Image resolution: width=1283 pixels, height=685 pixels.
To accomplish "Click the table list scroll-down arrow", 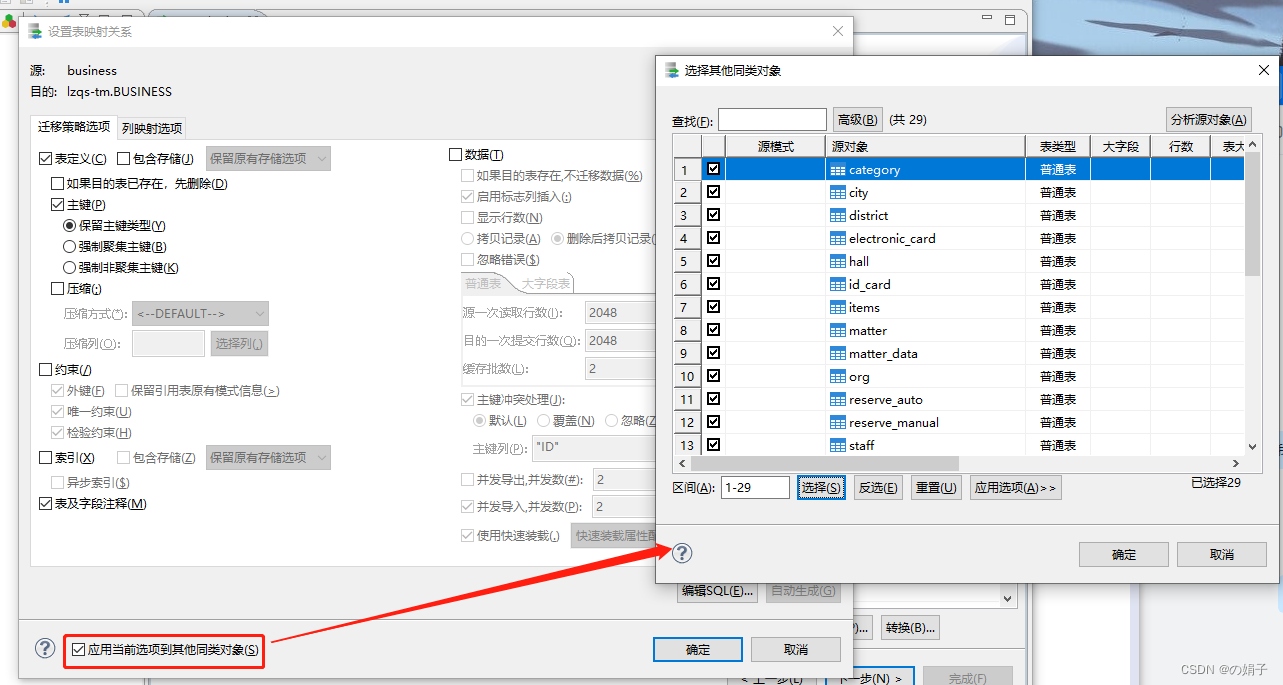I will 1253,447.
